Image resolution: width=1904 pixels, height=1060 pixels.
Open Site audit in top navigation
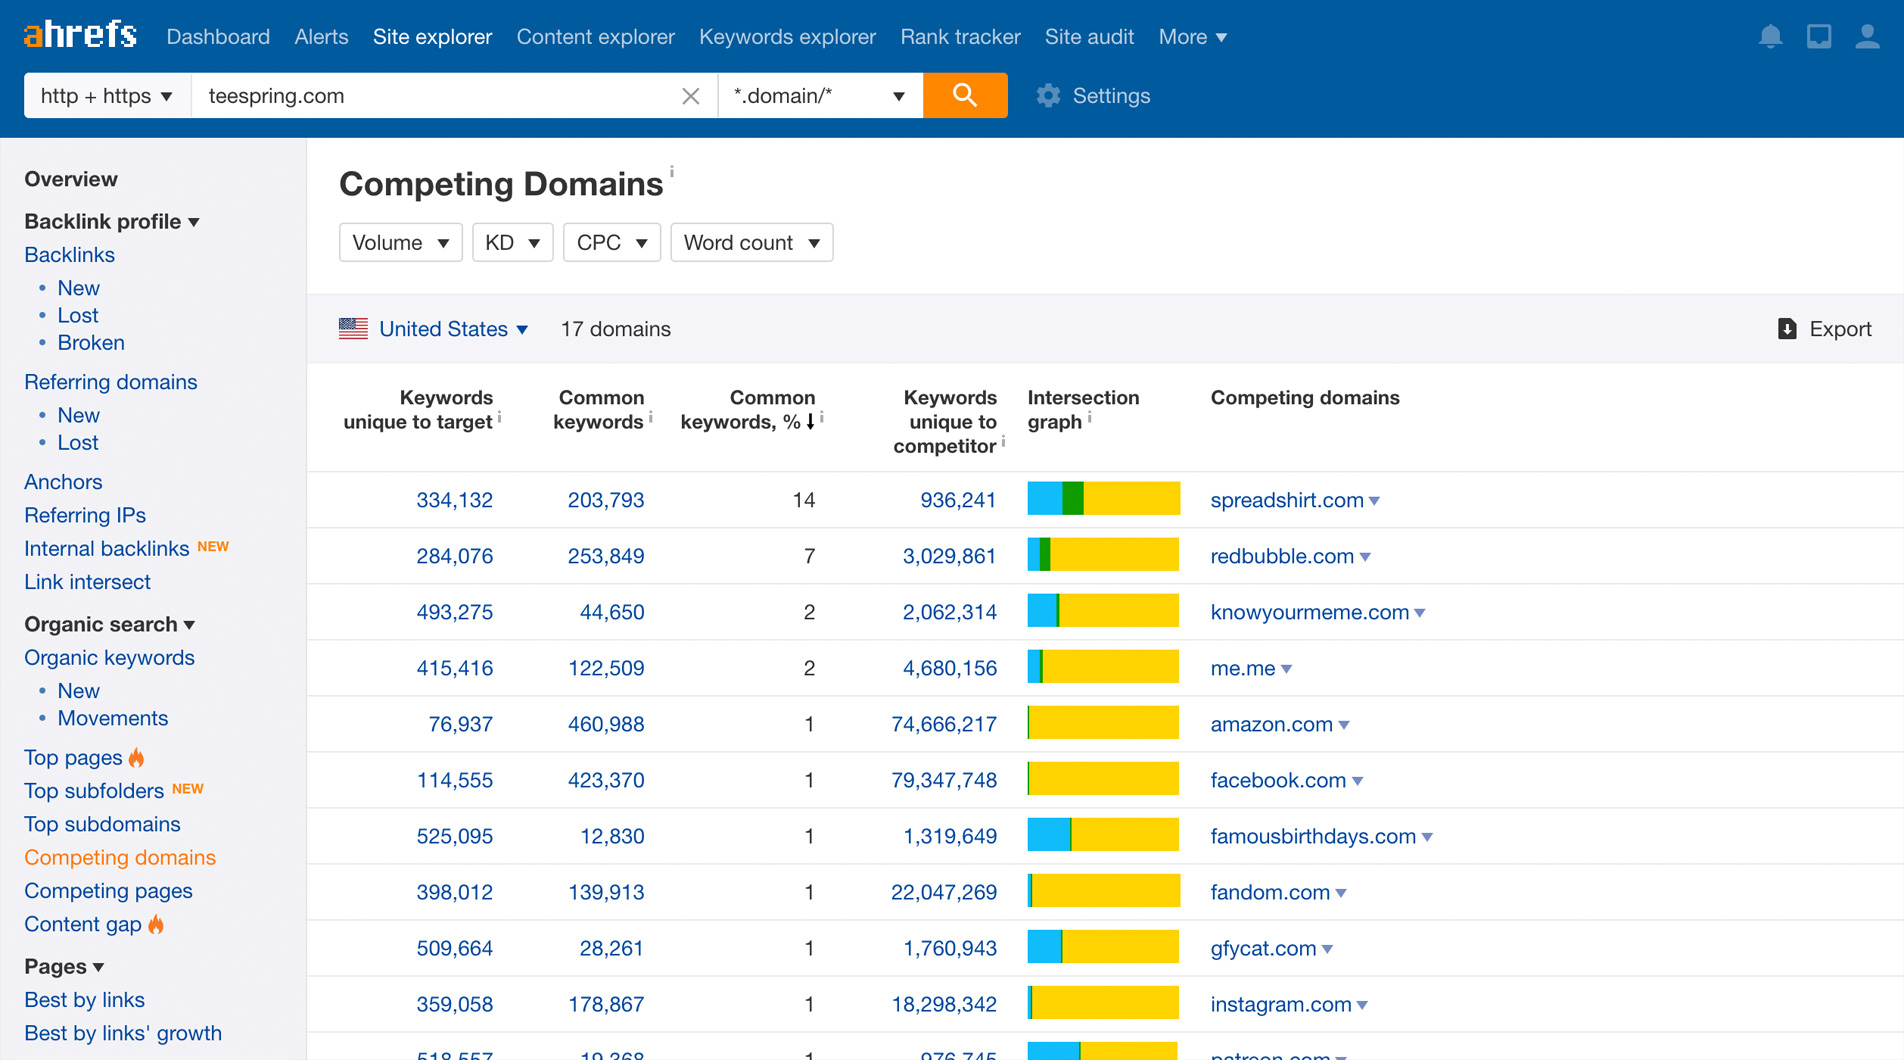[x=1089, y=37]
